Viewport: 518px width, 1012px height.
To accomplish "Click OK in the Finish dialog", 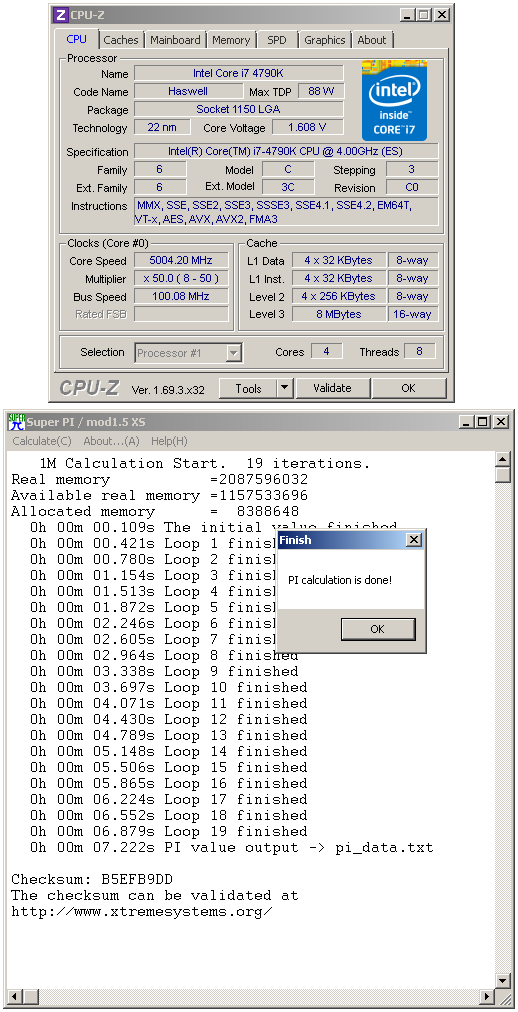I will [378, 629].
